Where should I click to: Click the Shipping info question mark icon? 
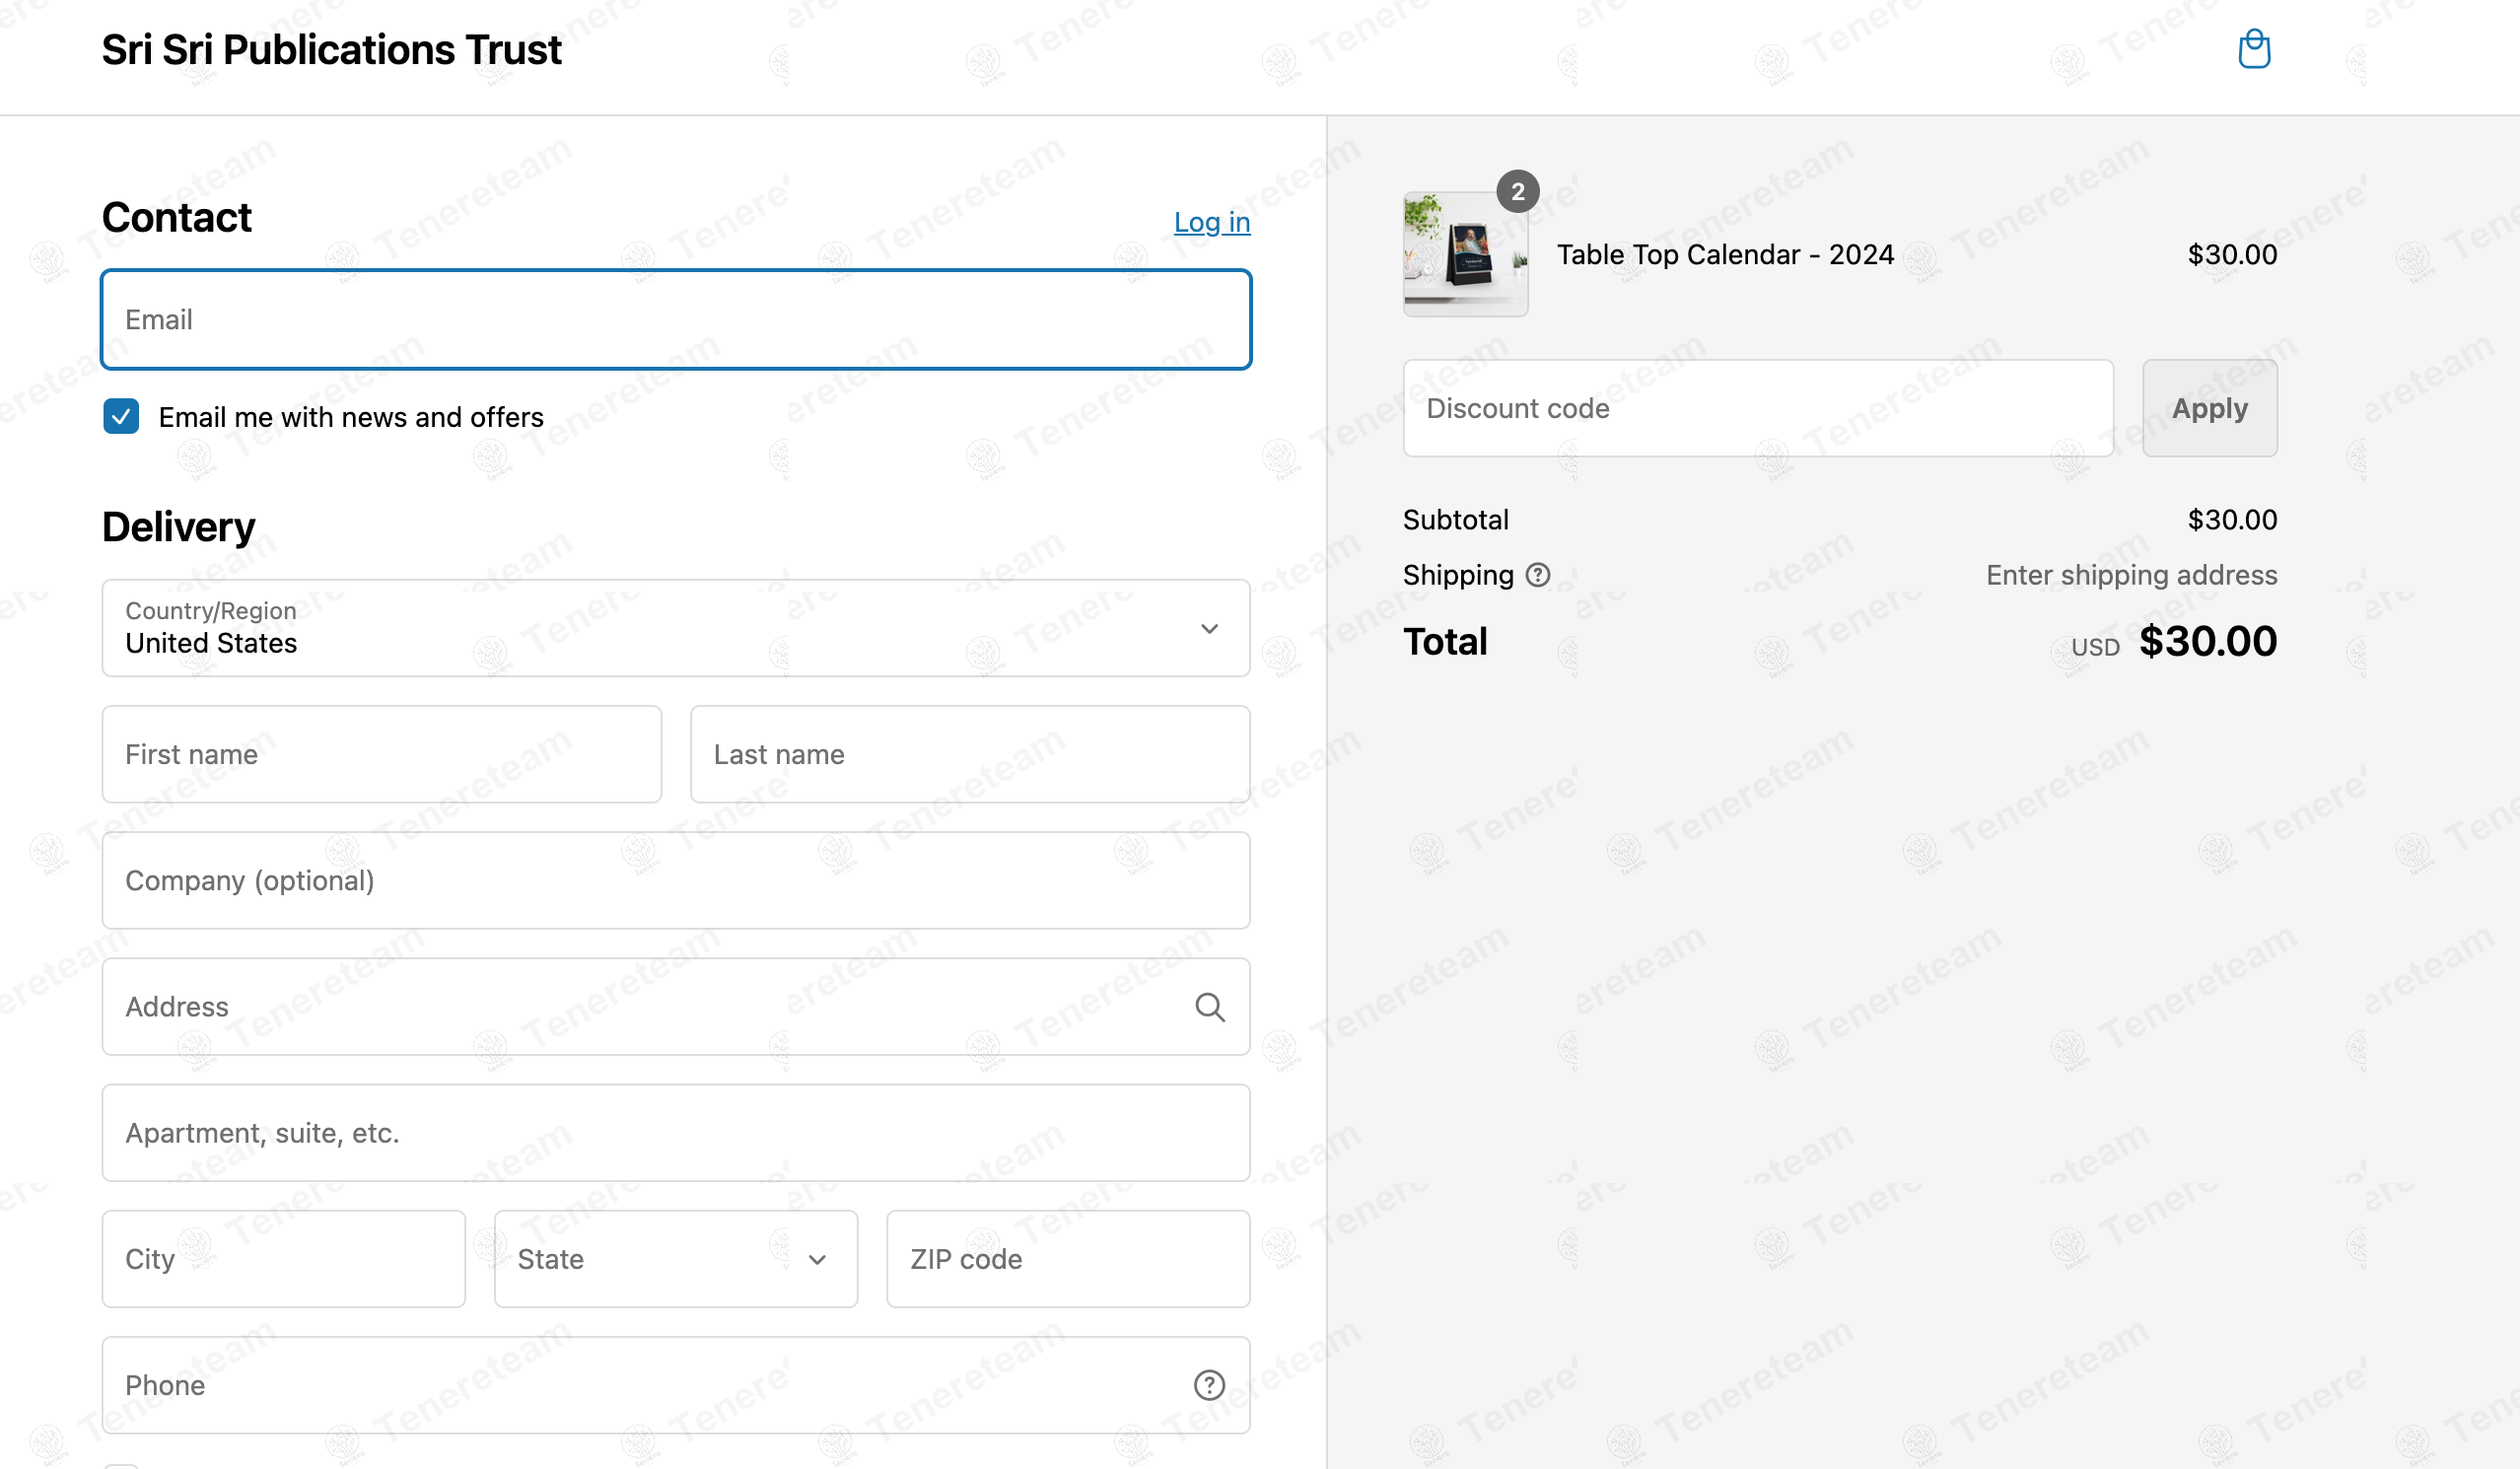[1537, 575]
